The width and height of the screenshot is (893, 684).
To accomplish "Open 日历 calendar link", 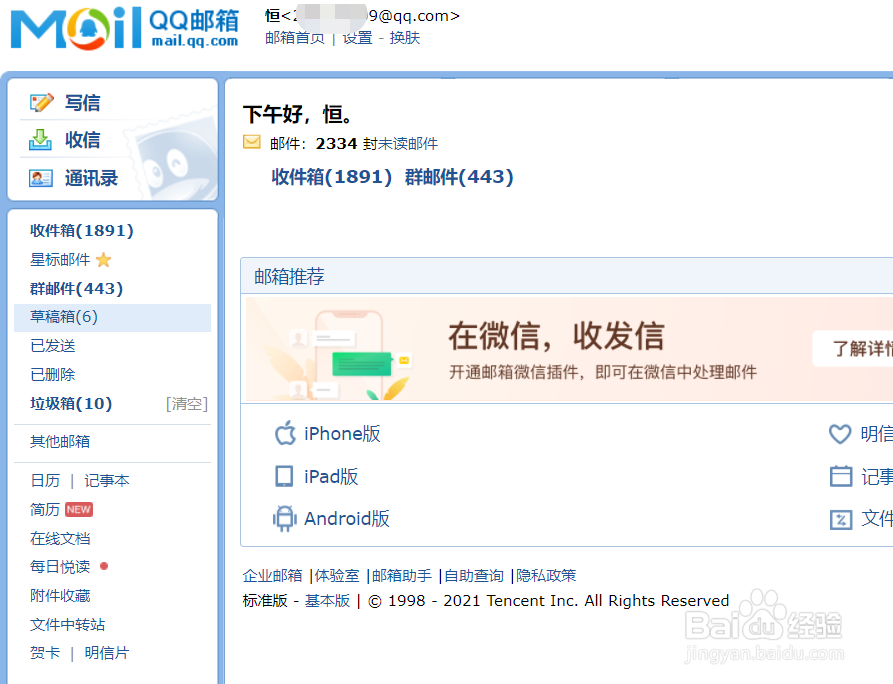I will pyautogui.click(x=45, y=481).
